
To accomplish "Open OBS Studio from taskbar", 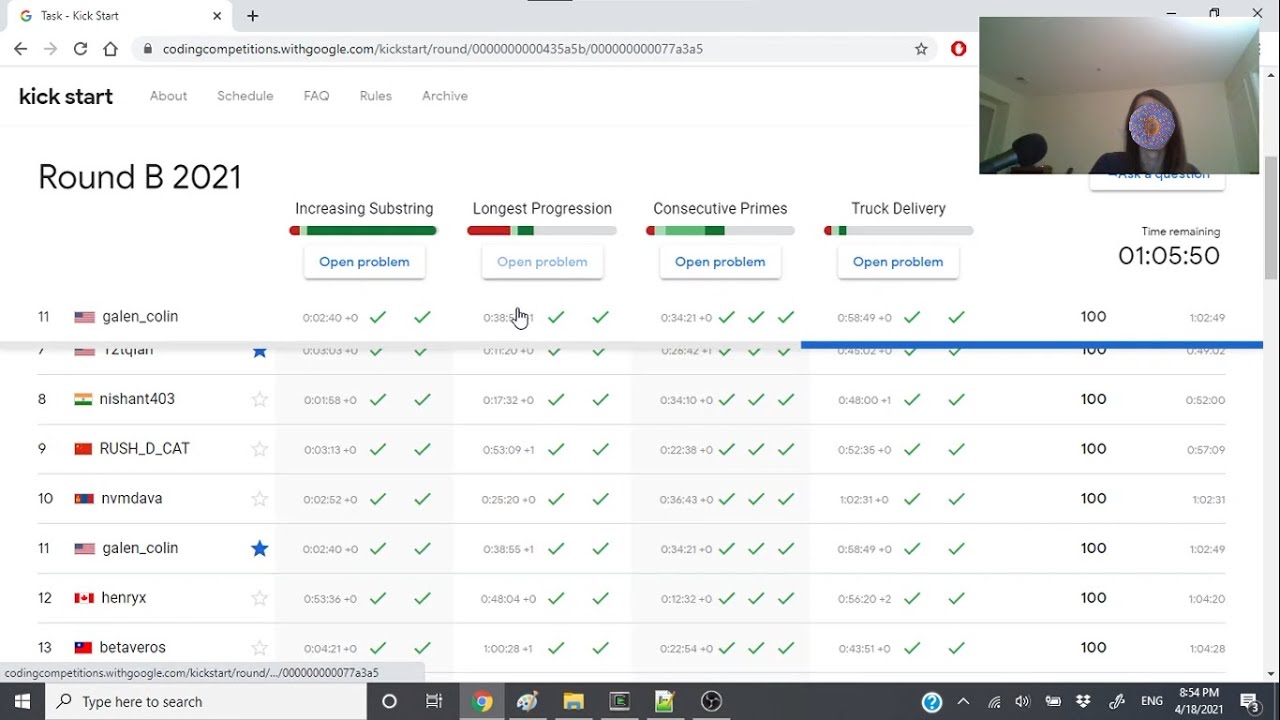I will click(711, 701).
